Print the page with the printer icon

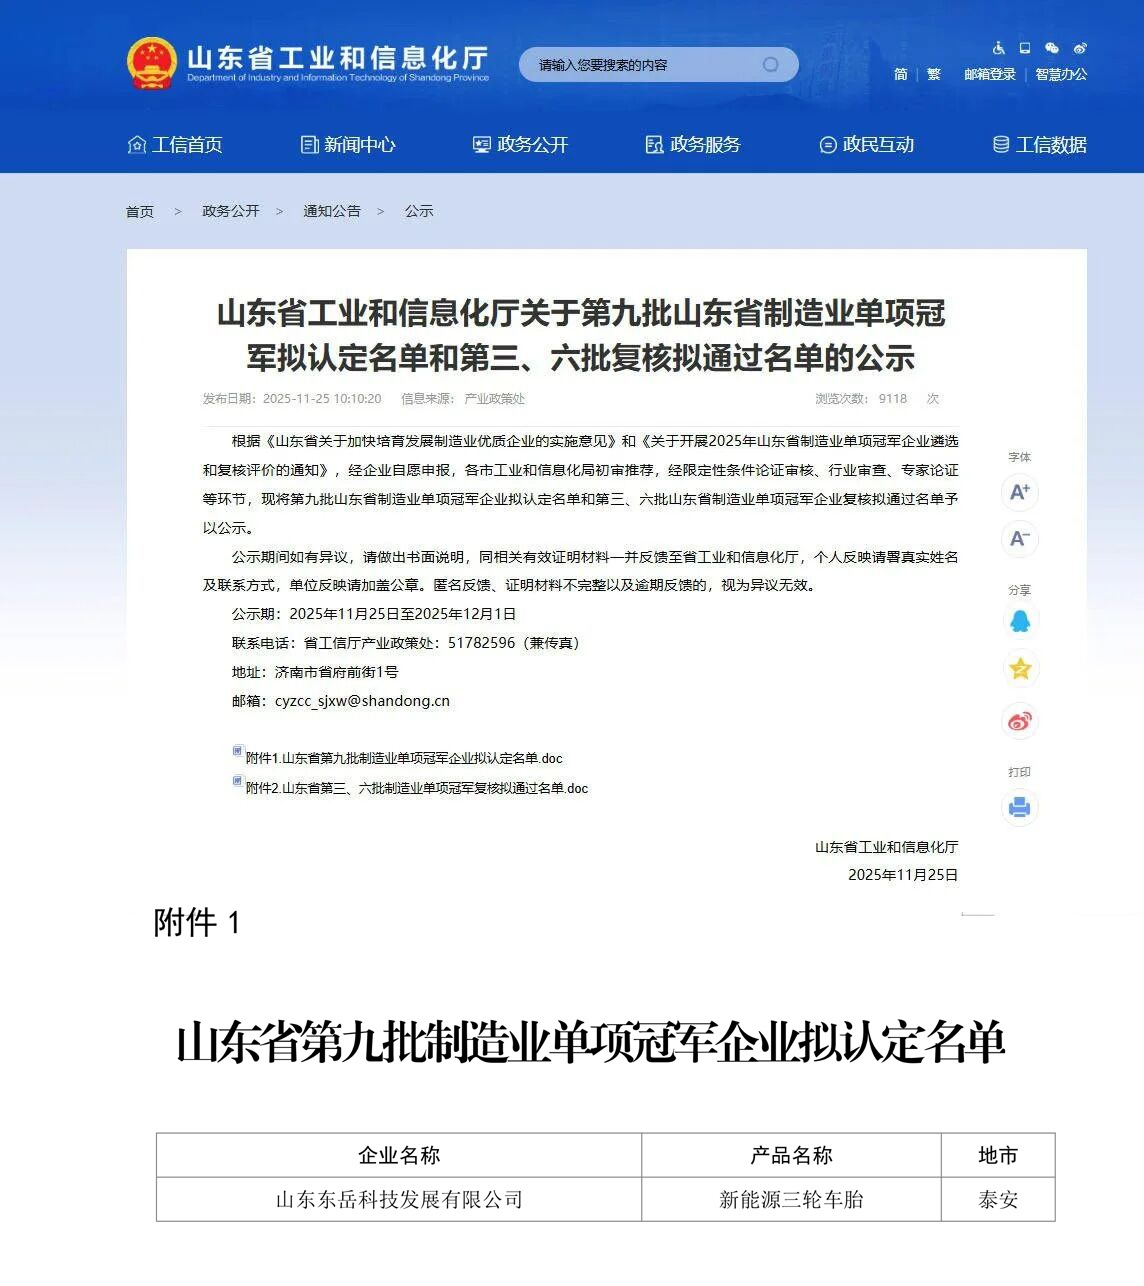click(1019, 807)
